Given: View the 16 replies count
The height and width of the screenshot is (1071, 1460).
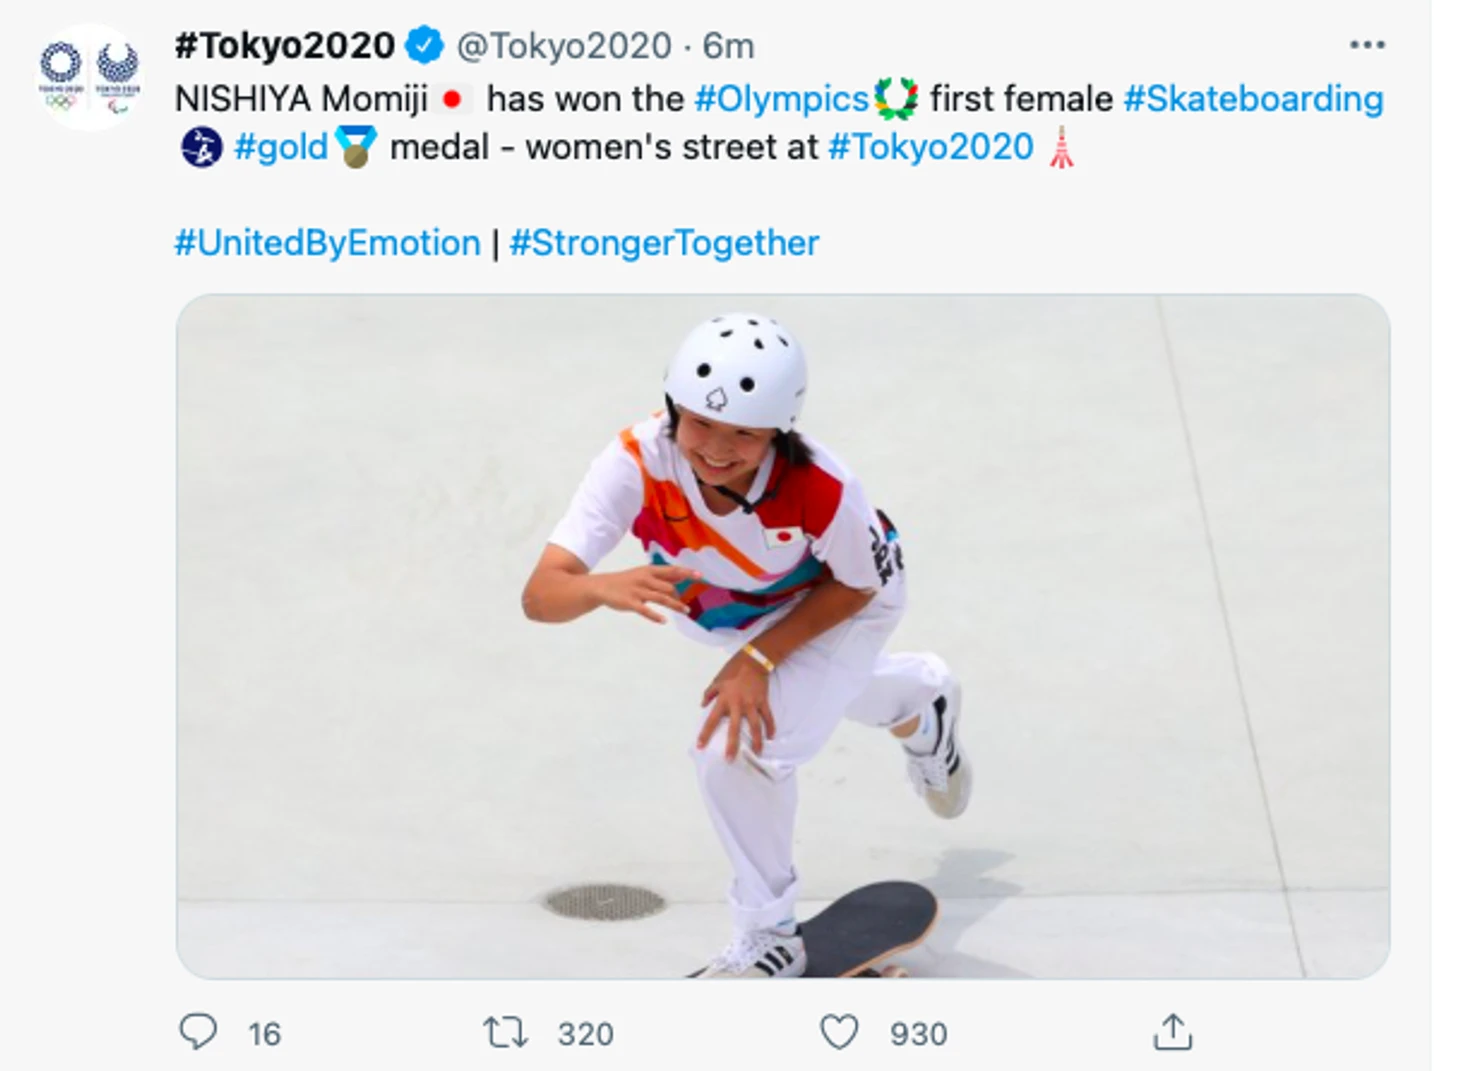Looking at the screenshot, I should (265, 1034).
